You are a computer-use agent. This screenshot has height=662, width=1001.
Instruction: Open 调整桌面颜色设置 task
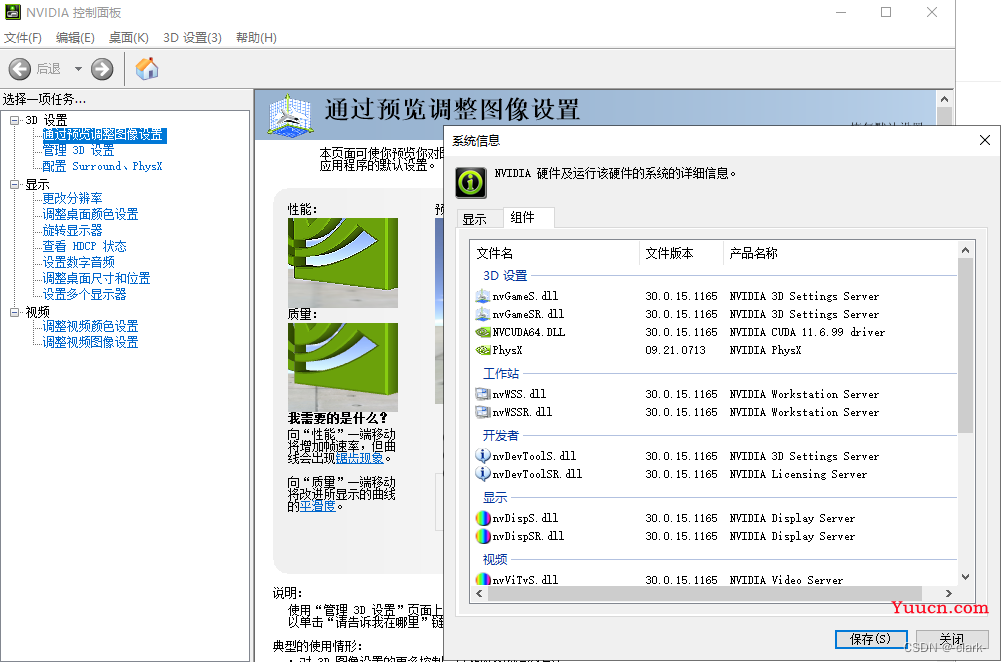point(90,214)
